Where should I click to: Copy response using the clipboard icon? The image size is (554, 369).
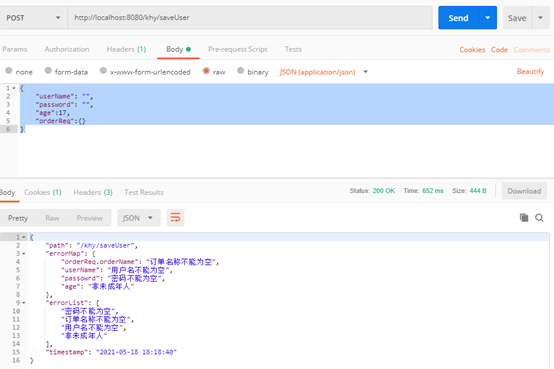[524, 218]
